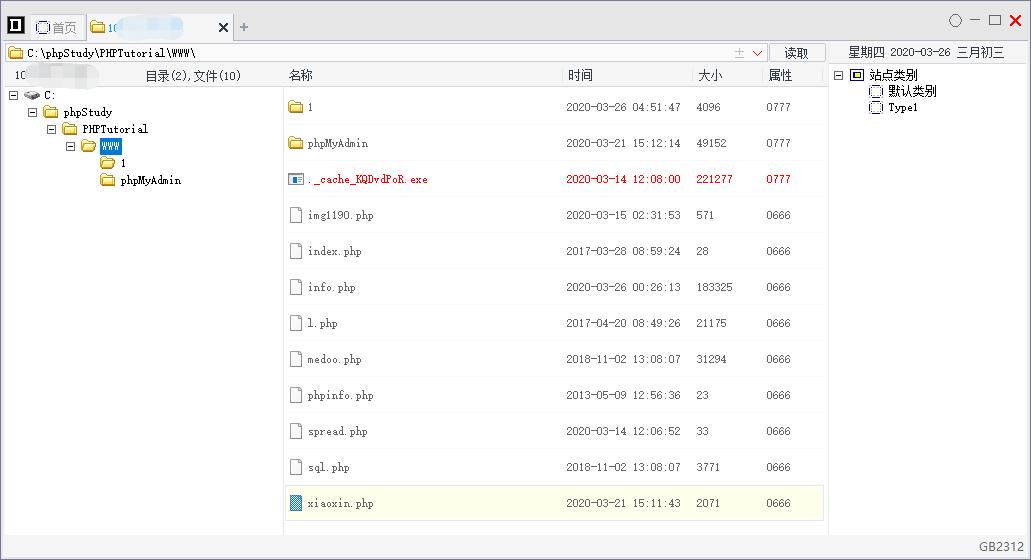Click file icon of medoo.php
This screenshot has width=1031, height=560.
(x=296, y=360)
